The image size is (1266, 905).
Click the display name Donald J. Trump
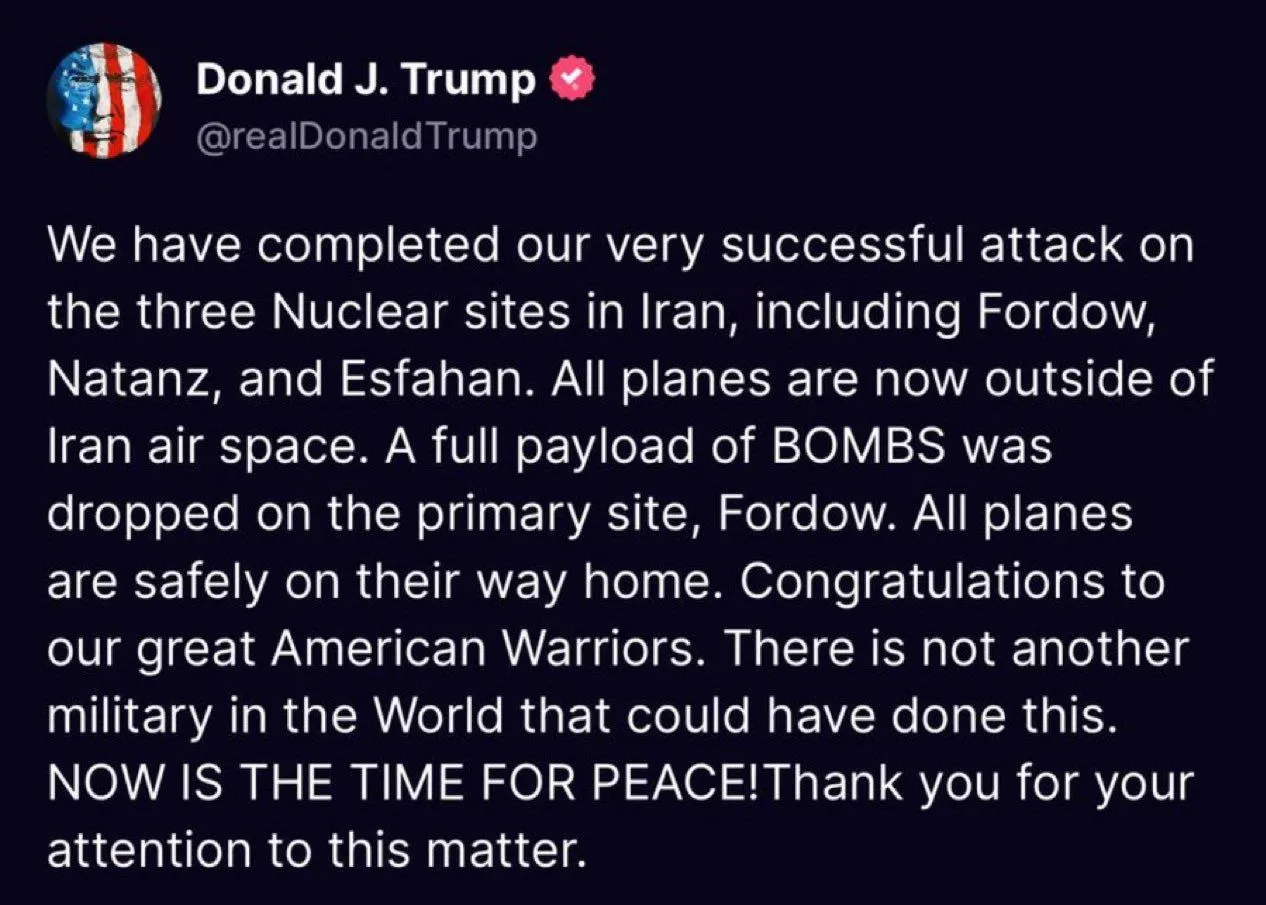[x=365, y=80]
